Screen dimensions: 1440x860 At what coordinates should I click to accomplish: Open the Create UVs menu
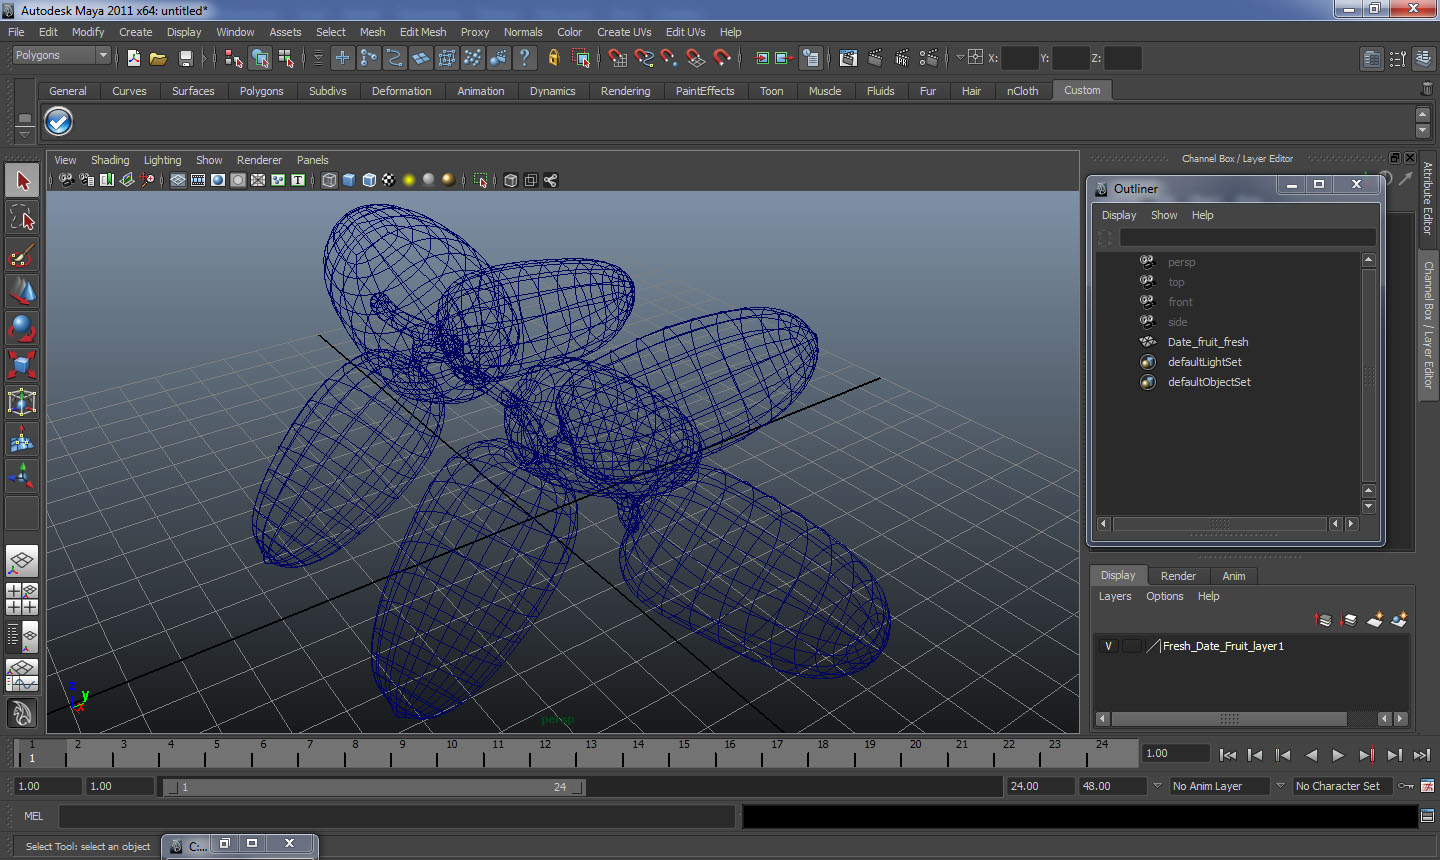coord(624,32)
